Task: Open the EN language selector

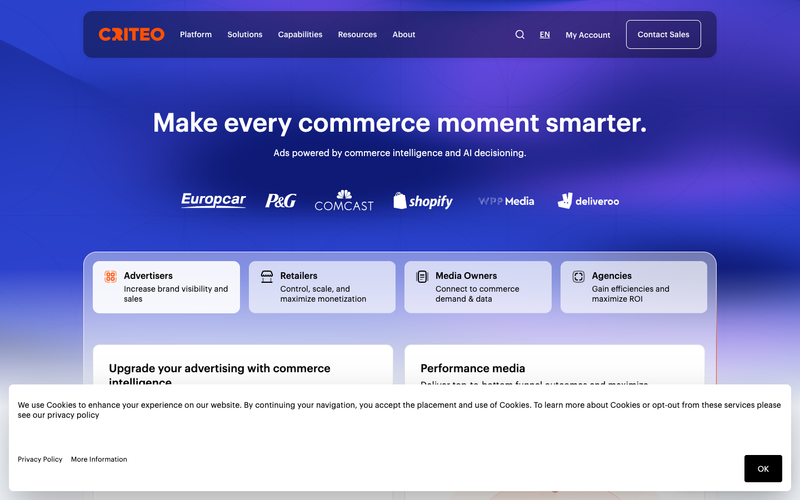Action: (x=545, y=35)
